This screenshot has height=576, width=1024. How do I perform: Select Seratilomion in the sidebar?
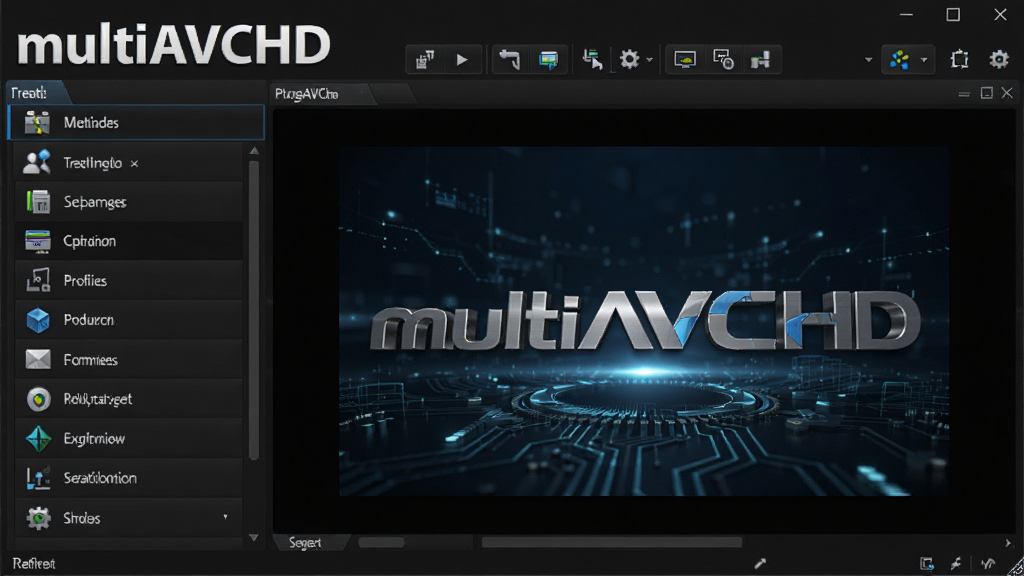(128, 478)
